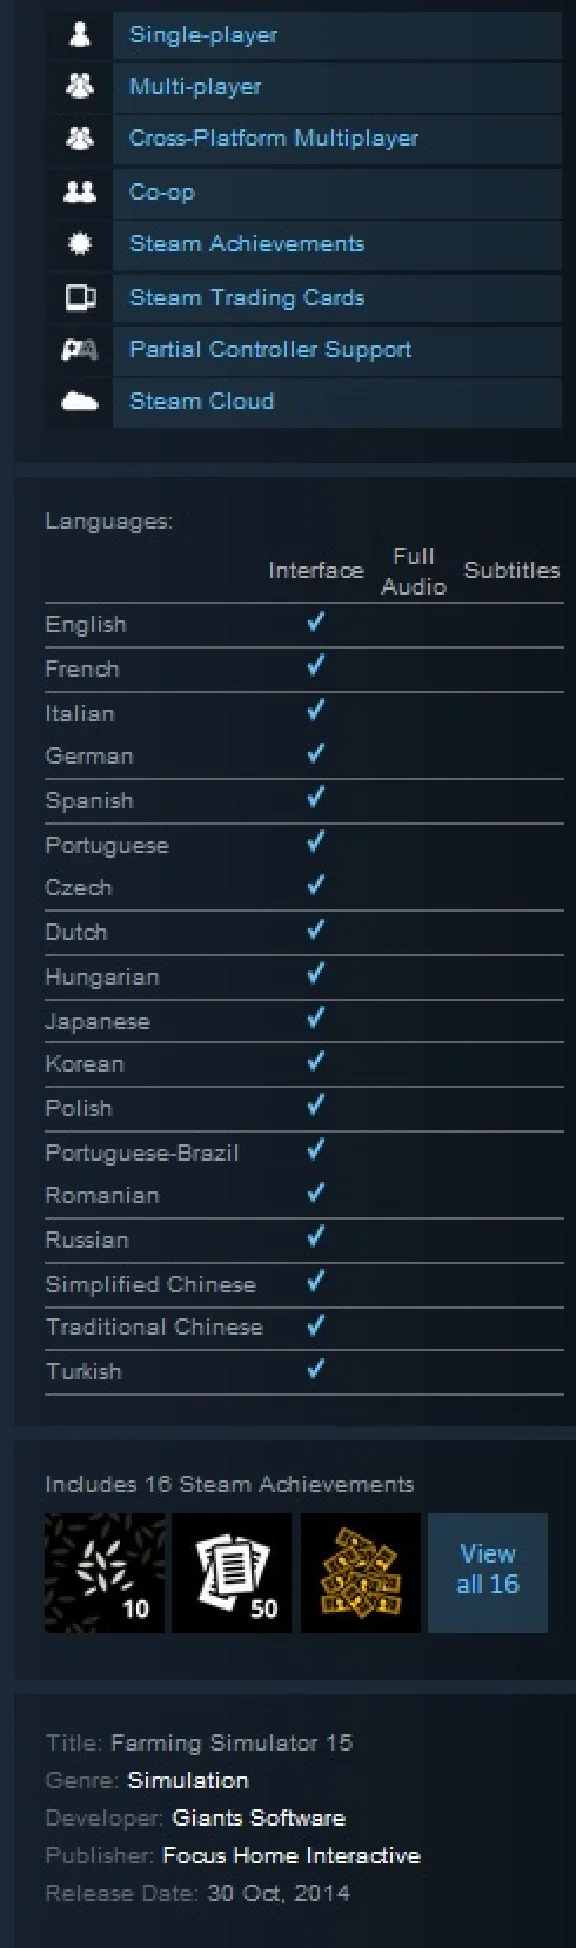Click View all 16 achievements button
576x1948 pixels.
488,1573
